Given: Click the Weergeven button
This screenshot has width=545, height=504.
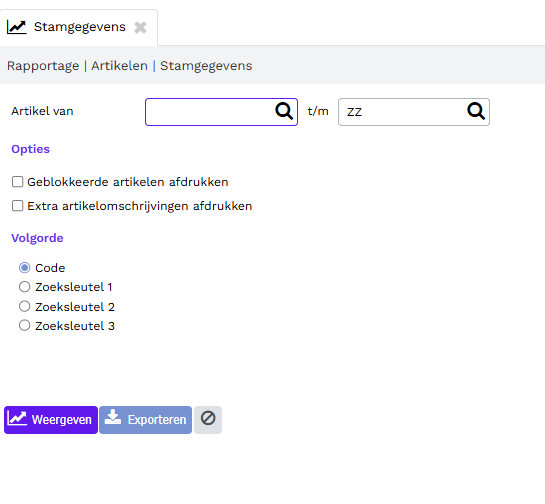Looking at the screenshot, I should pyautogui.click(x=51, y=420).
